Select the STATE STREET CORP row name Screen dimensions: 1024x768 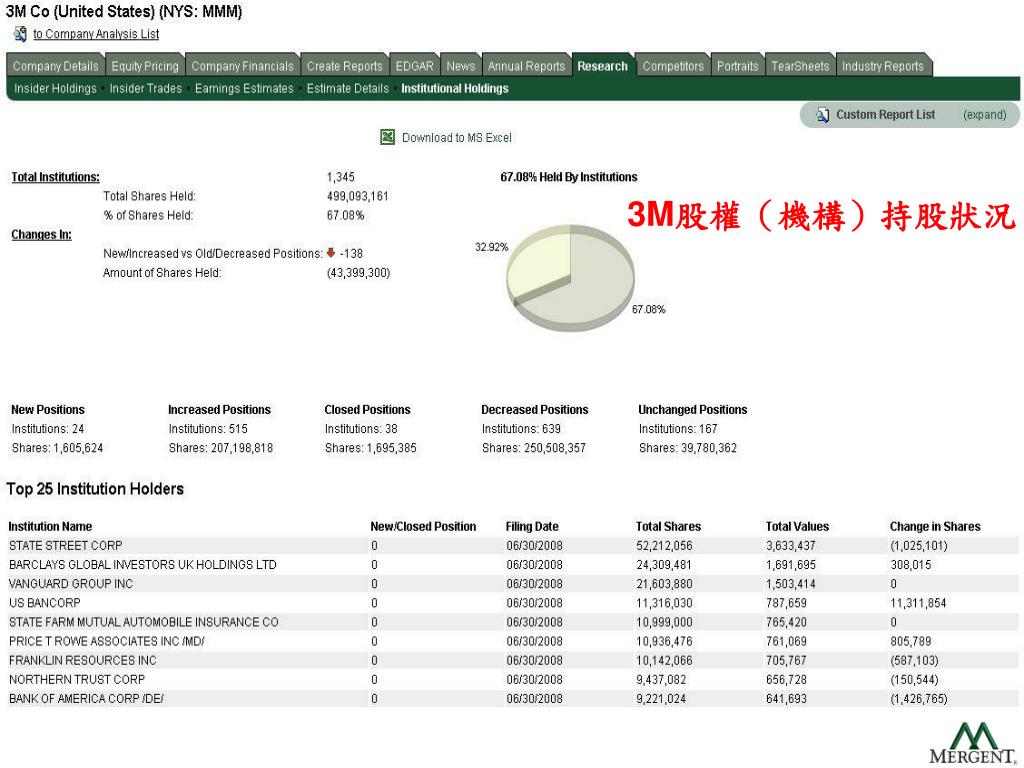65,545
